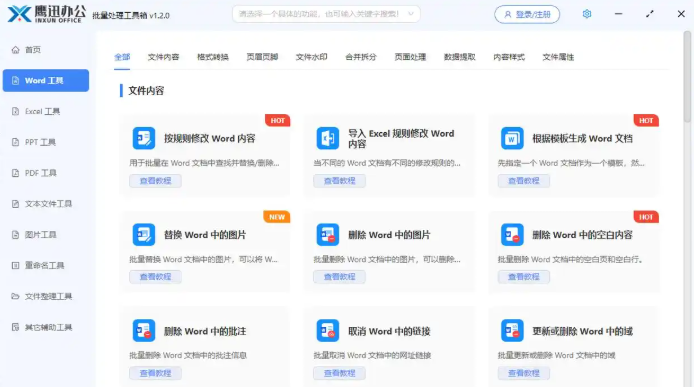This screenshot has width=694, height=387.
Task: Select PDF 工具 in the sidebar
Action: (x=46, y=173)
